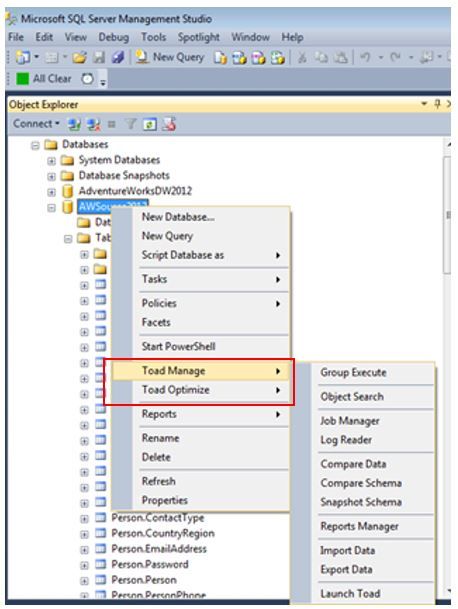
Task: Click the Save All icon in toolbar
Action: point(118,57)
